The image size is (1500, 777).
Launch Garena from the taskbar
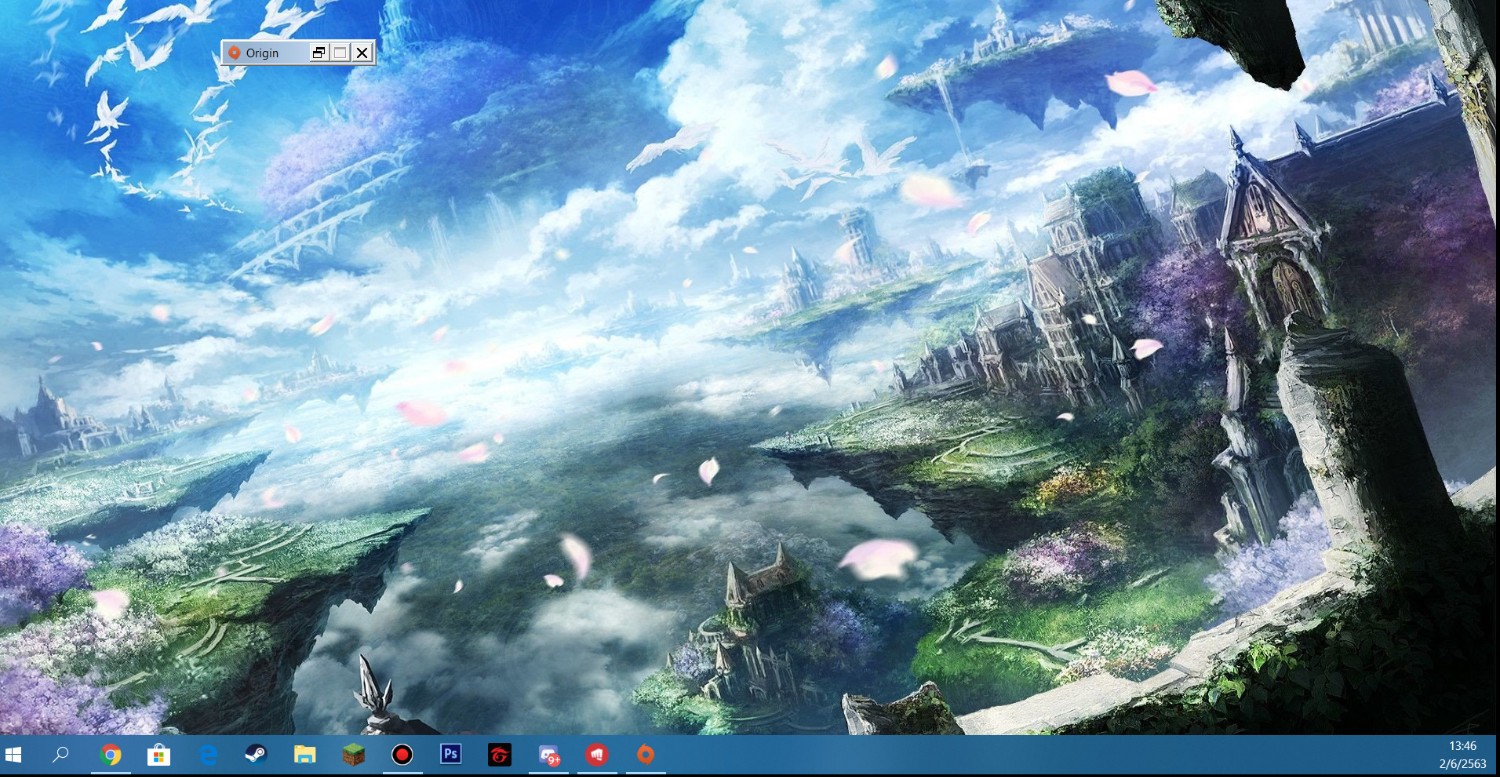click(500, 755)
